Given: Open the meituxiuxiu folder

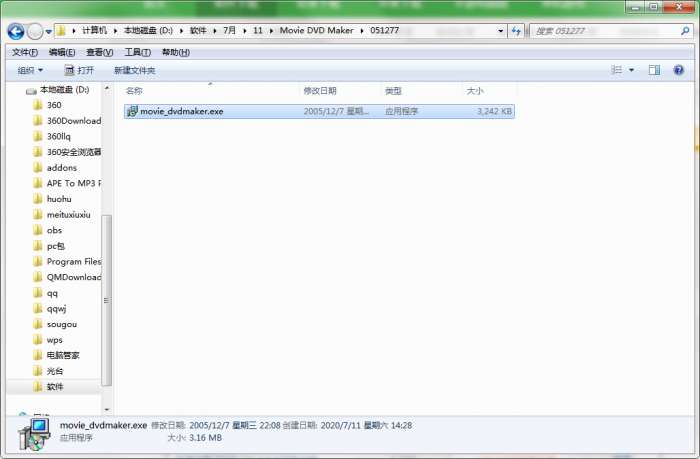Looking at the screenshot, I should pyautogui.click(x=62, y=214).
